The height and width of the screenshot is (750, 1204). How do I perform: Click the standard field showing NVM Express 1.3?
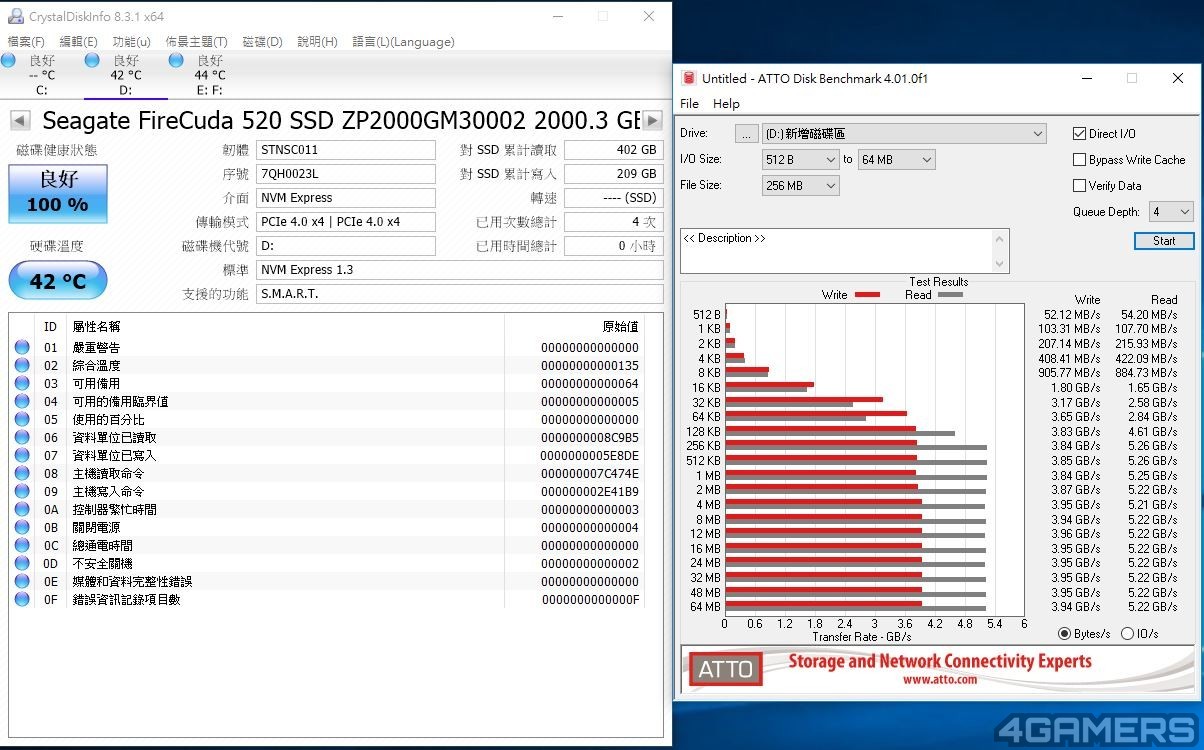(459, 270)
